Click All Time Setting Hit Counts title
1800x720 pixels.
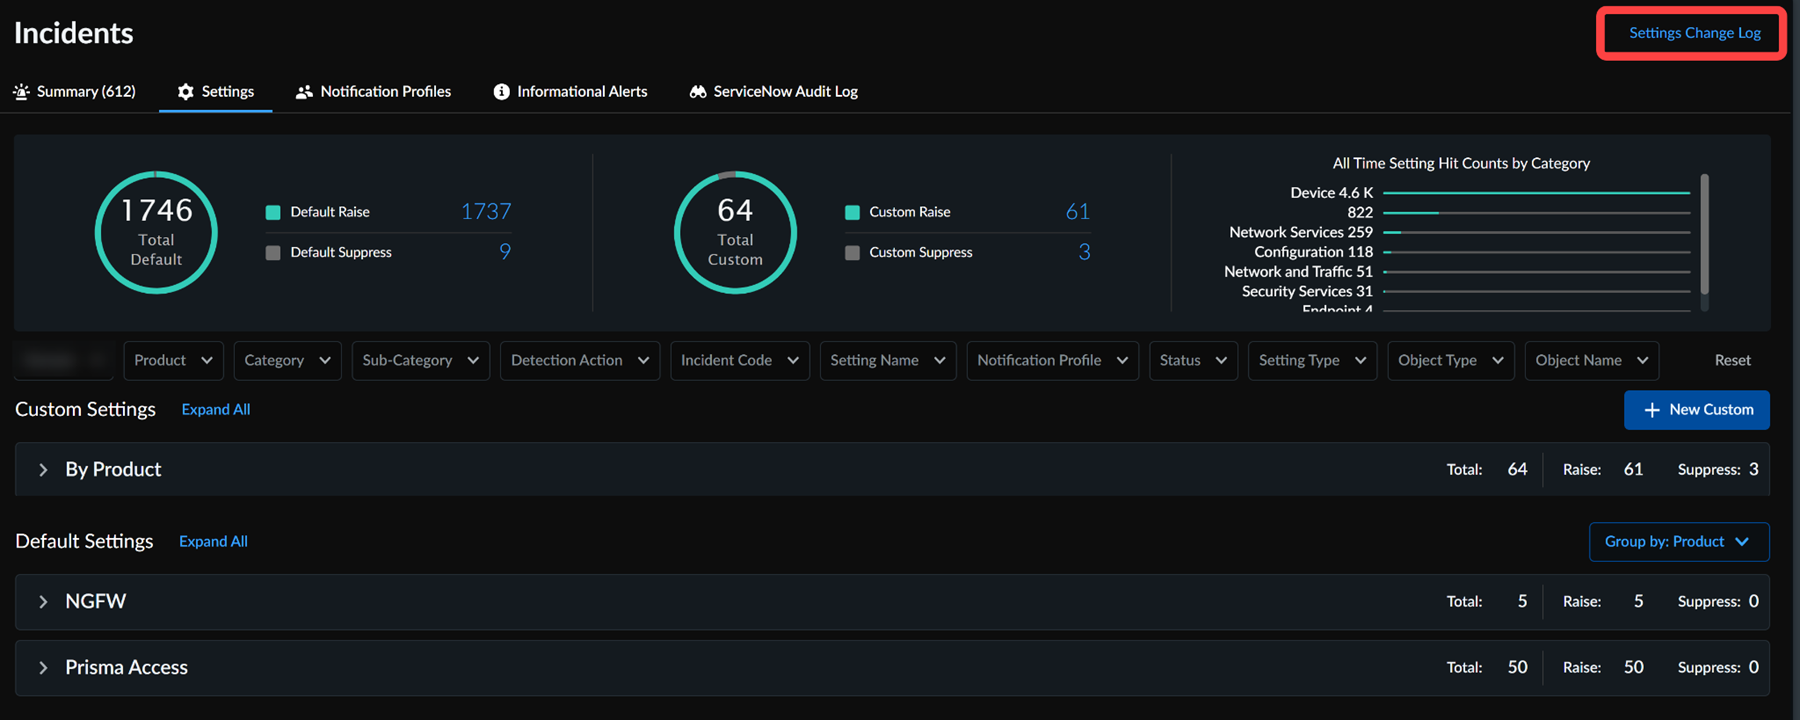point(1460,163)
